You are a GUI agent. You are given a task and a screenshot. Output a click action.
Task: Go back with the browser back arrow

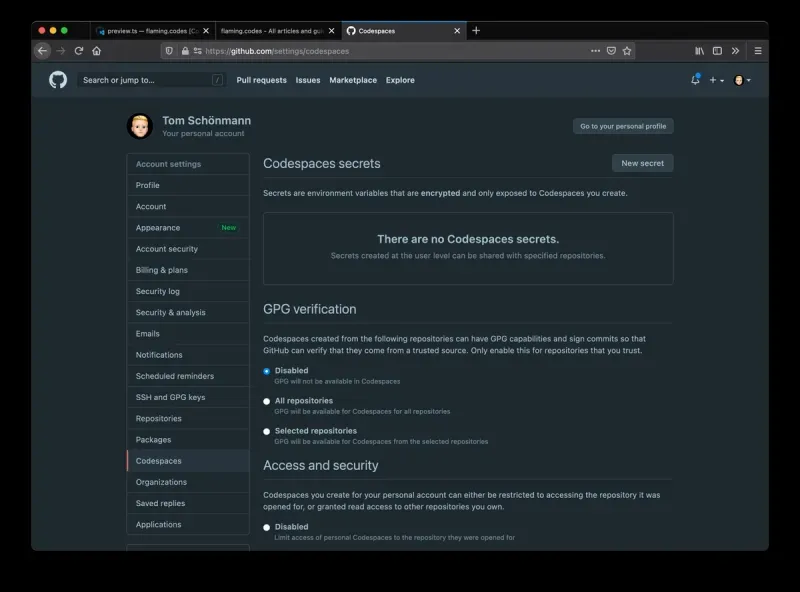pos(42,51)
